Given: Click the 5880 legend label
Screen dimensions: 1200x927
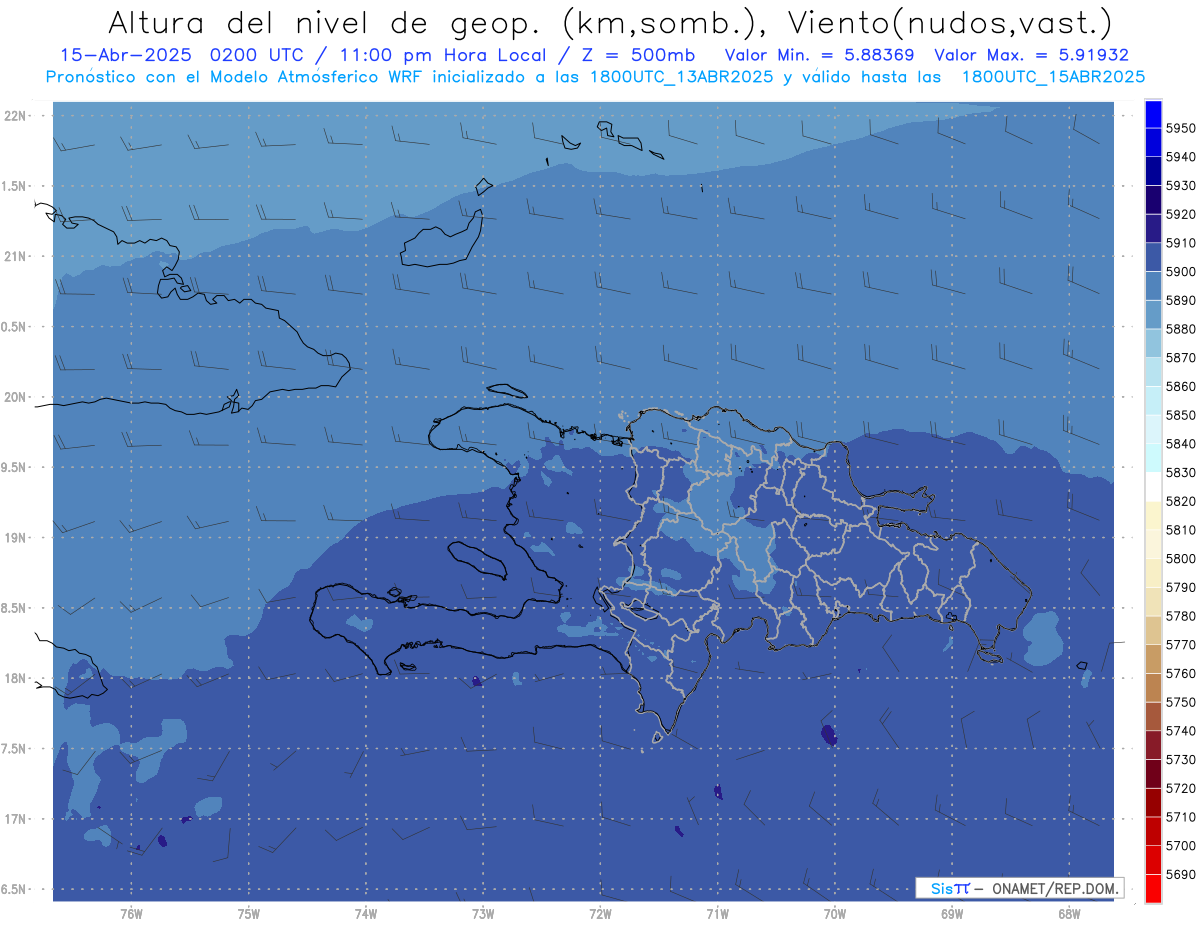Looking at the screenshot, I should pos(1181,329).
